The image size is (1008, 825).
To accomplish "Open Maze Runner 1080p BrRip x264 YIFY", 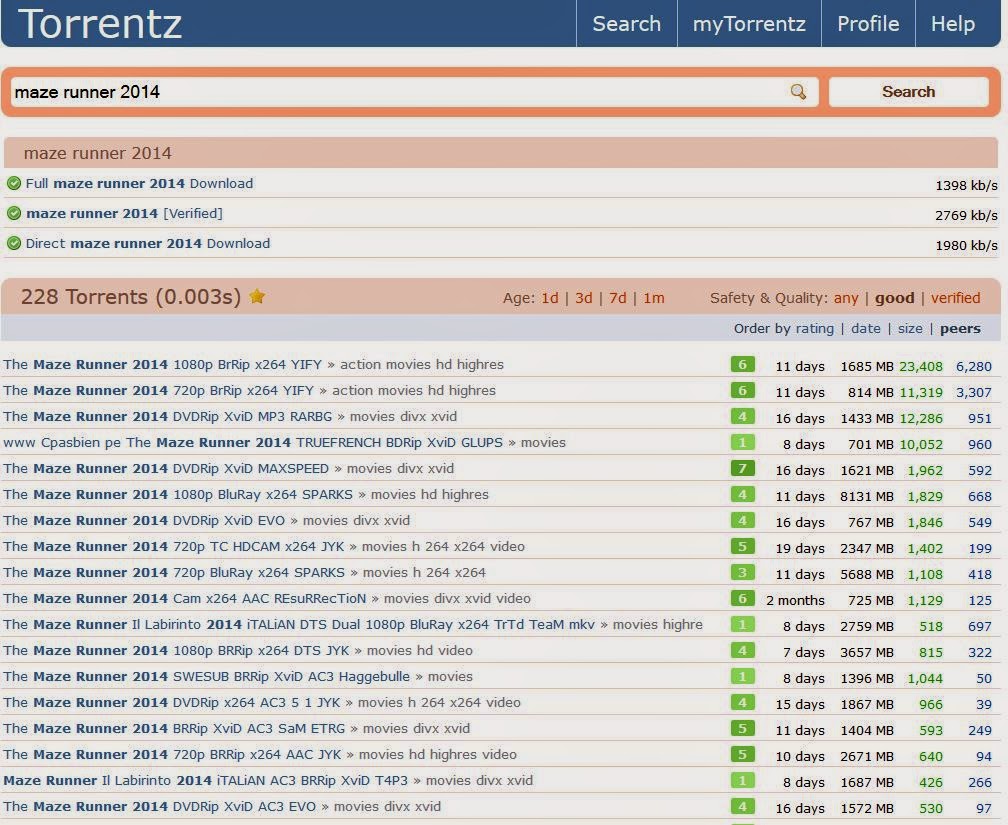I will pyautogui.click(x=163, y=365).
